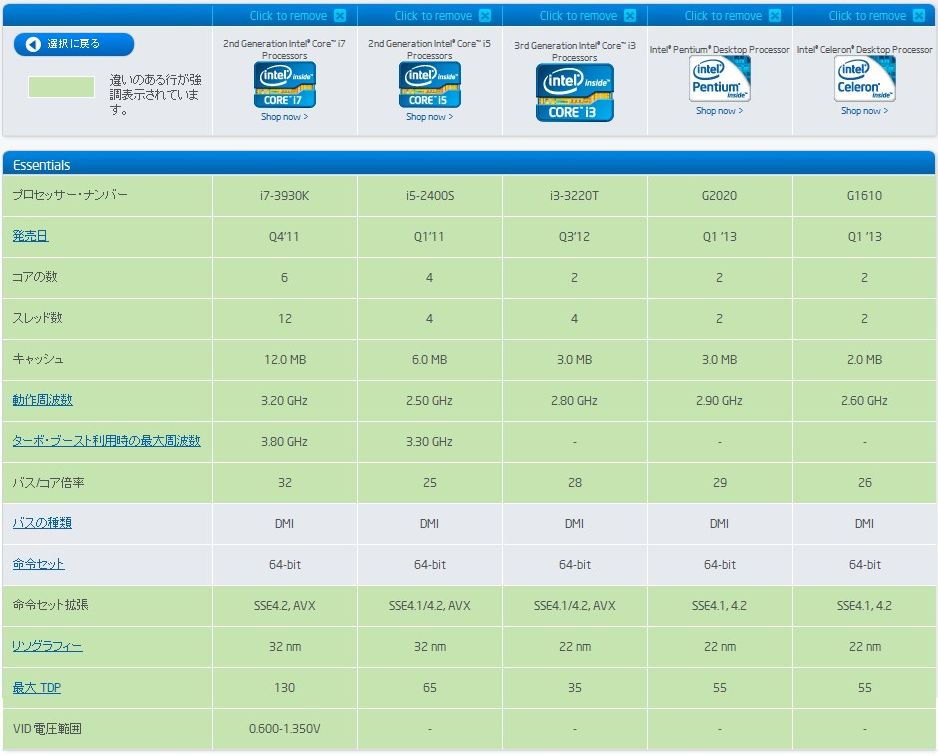The width and height of the screenshot is (938, 756).
Task: Open the 命令セット link
Action: coord(38,563)
